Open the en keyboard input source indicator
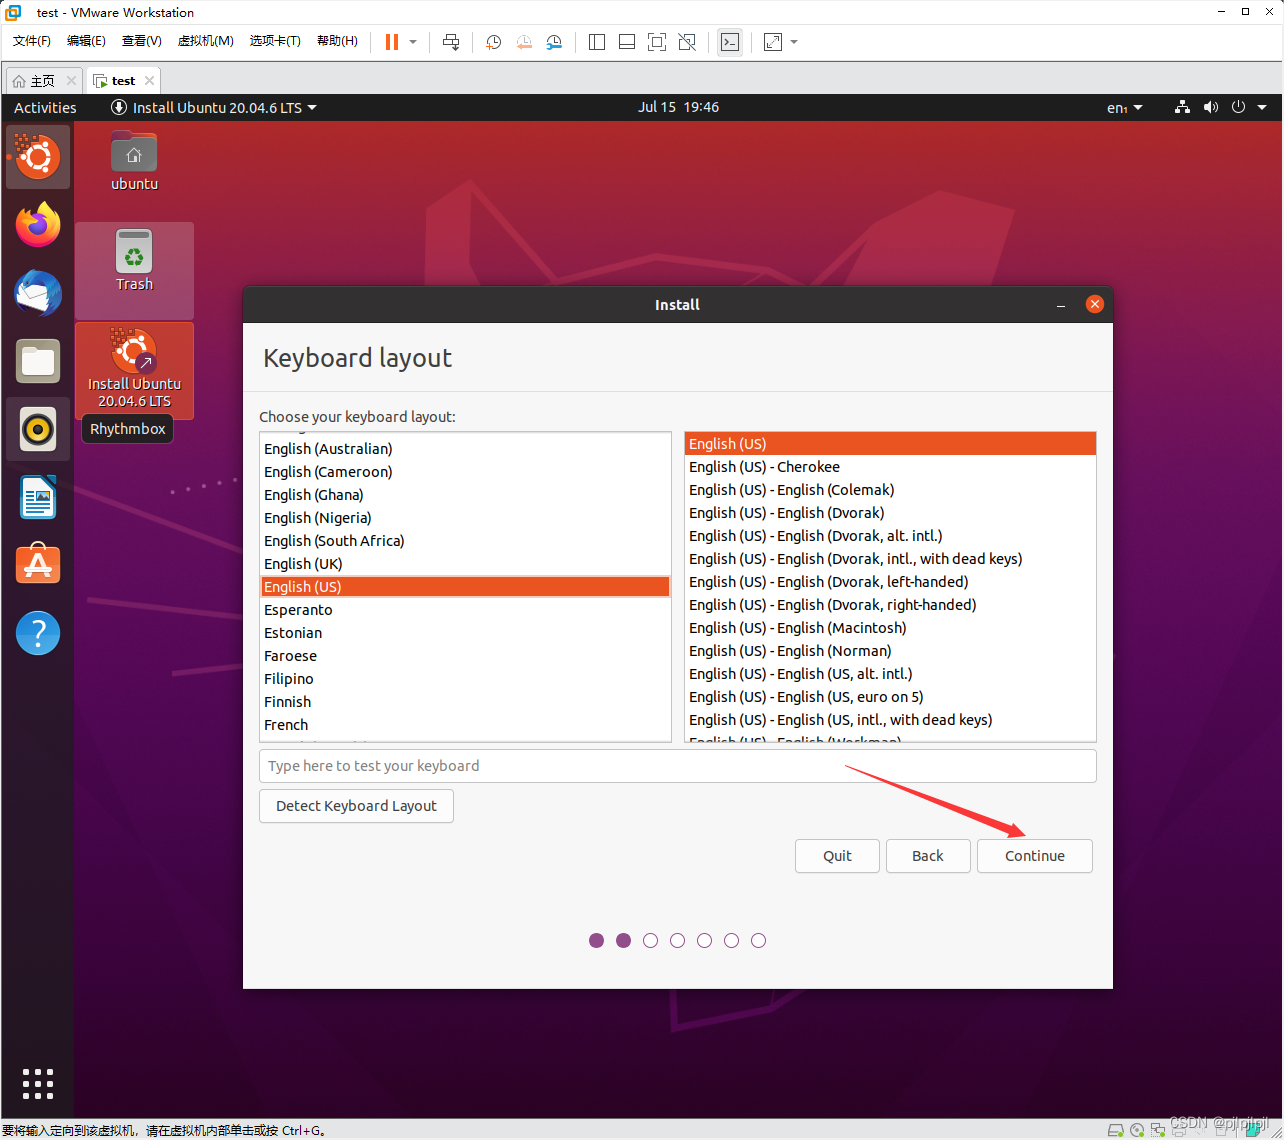1284x1140 pixels. pos(1124,108)
